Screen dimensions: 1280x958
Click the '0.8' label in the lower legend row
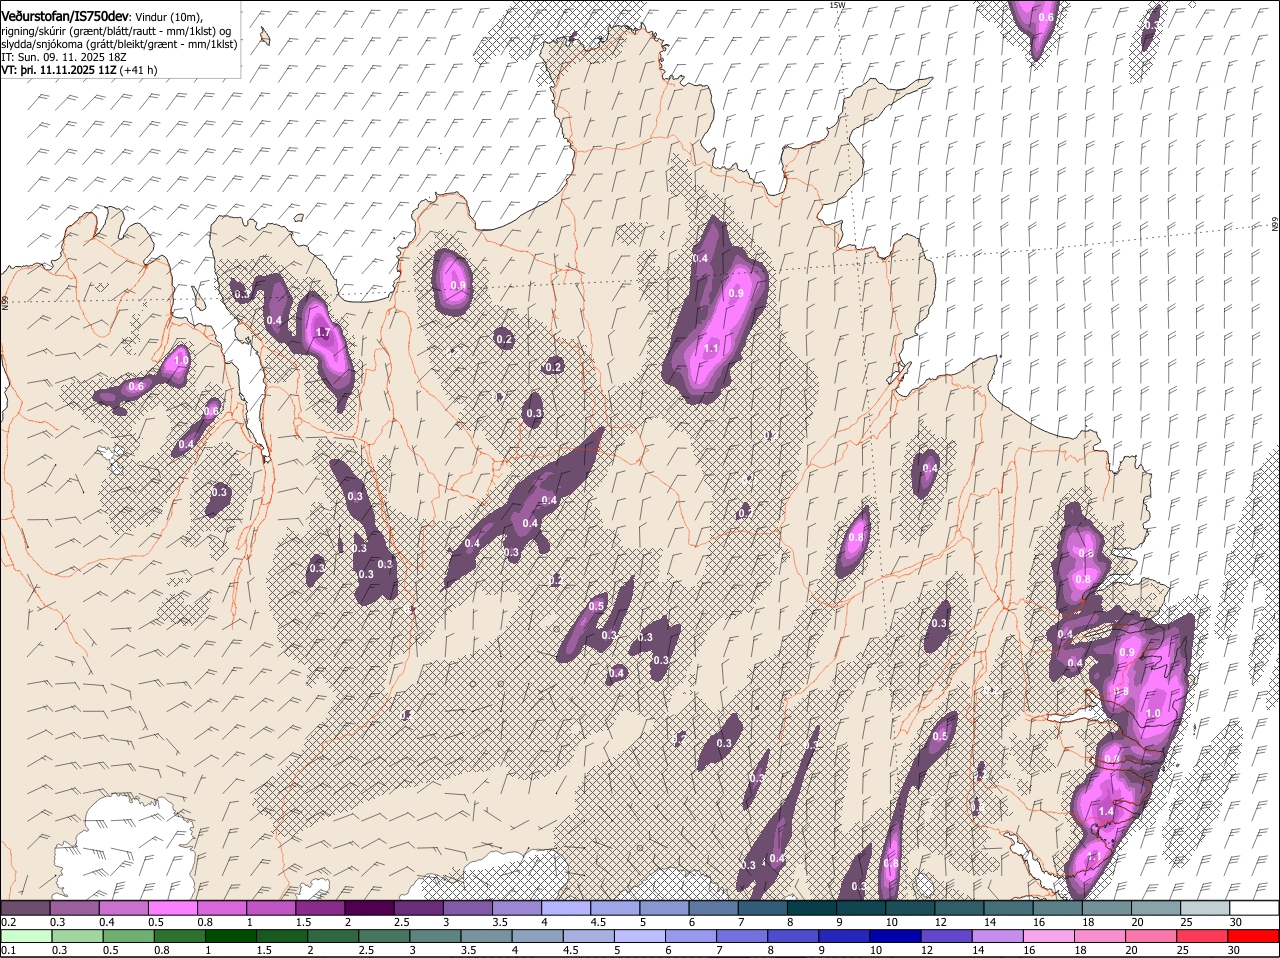pyautogui.click(x=161, y=950)
